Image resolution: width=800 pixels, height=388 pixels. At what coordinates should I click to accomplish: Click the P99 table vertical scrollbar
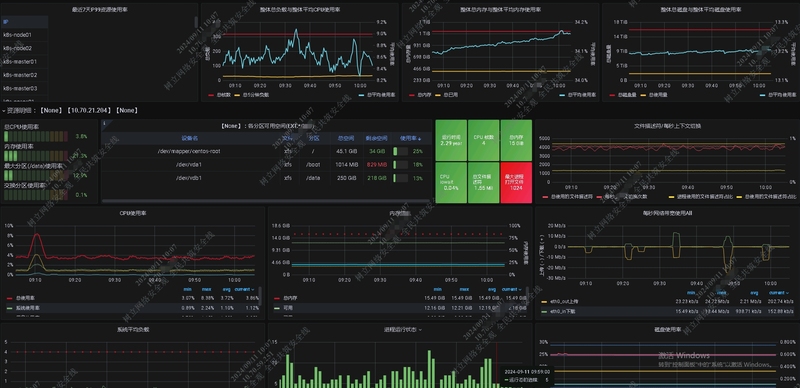(x=196, y=22)
